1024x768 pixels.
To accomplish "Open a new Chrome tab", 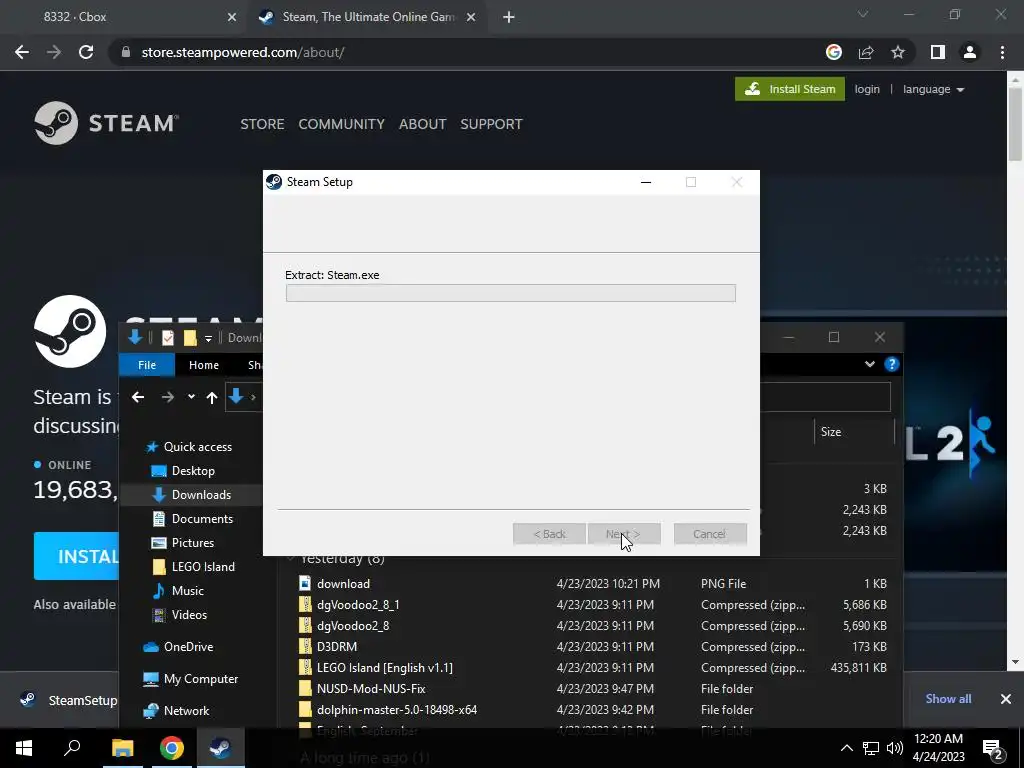I will pos(509,18).
